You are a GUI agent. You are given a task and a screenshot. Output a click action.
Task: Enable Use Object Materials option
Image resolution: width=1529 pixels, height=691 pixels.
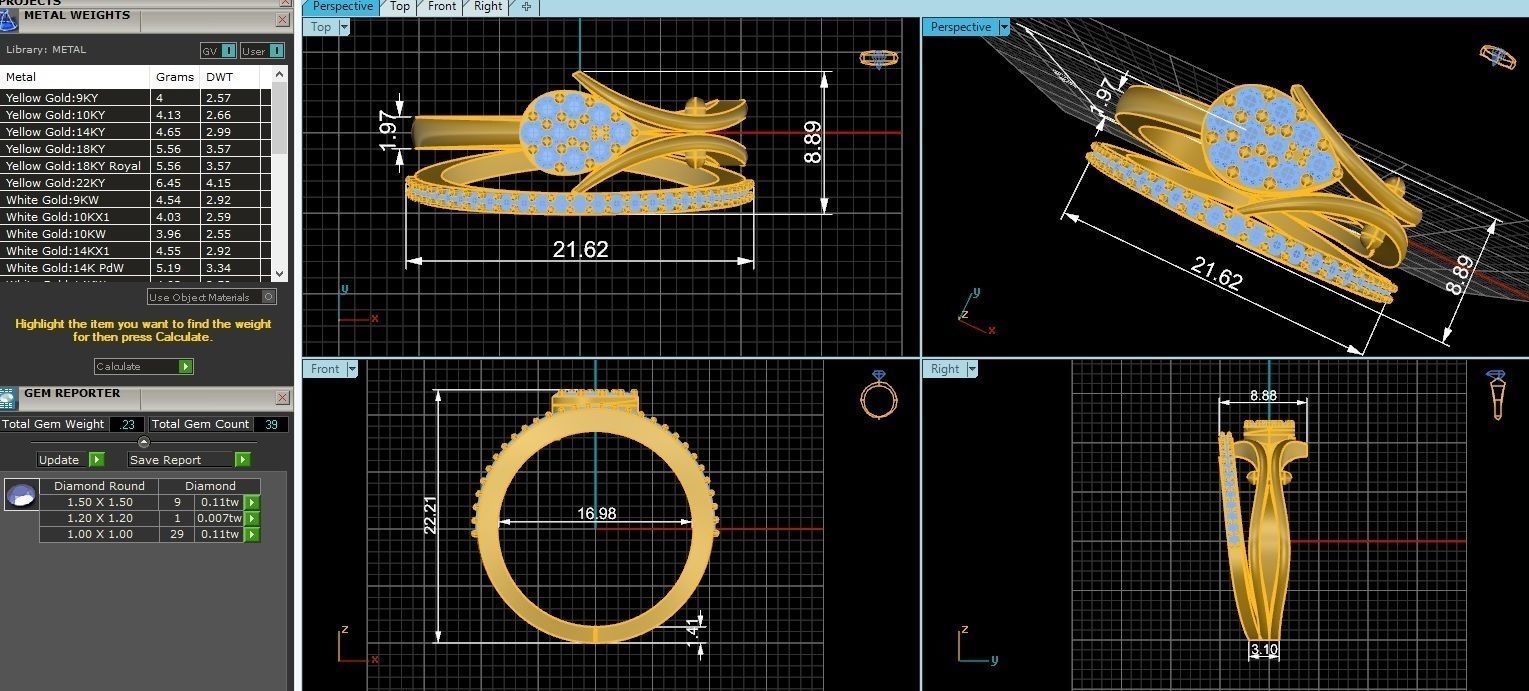(212, 297)
